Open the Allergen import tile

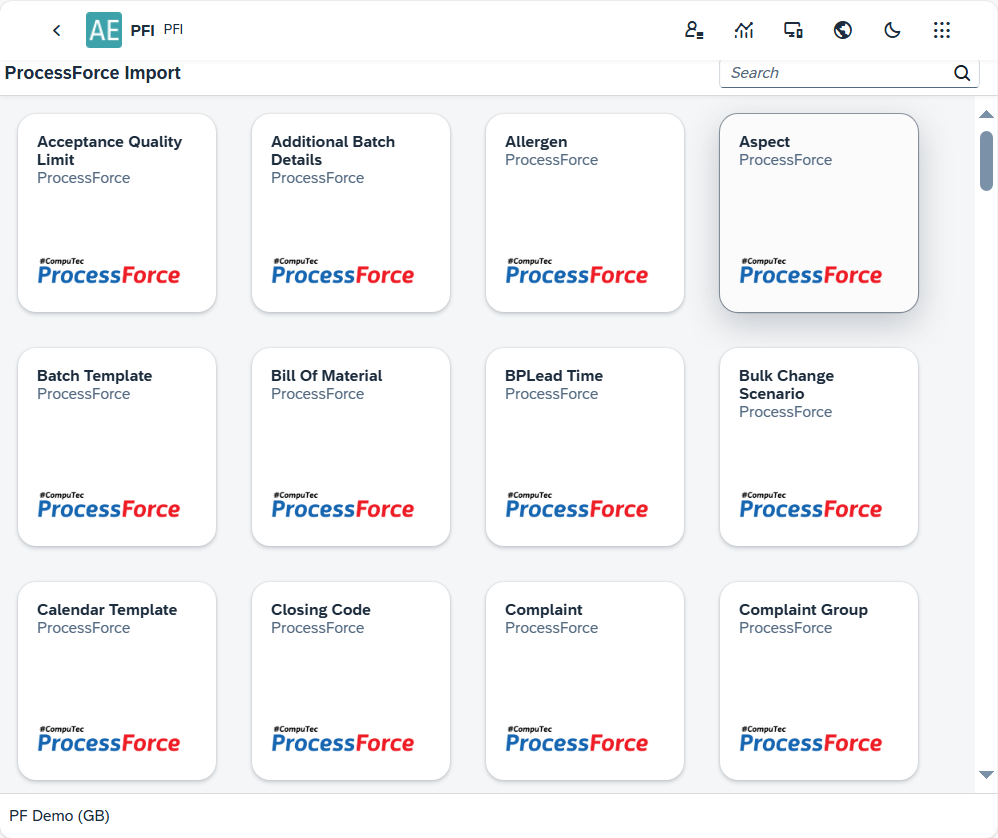tap(584, 212)
